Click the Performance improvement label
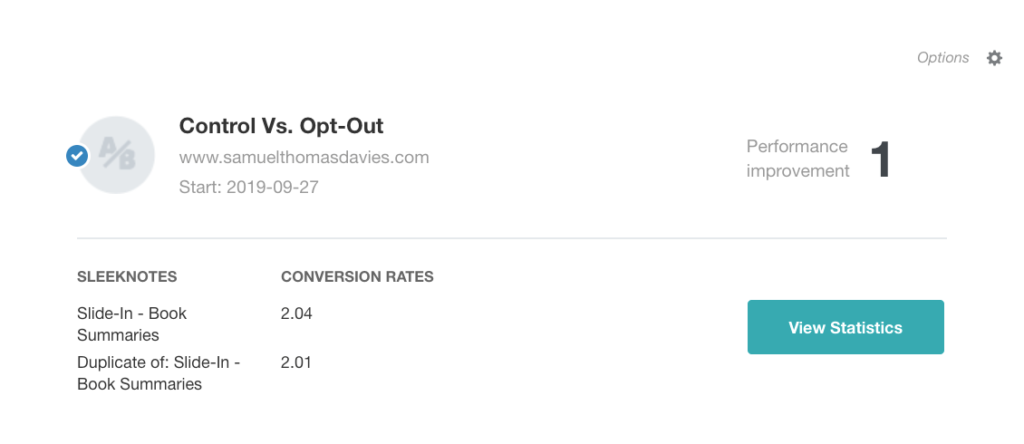Viewport: 1024px width, 444px height. pos(798,158)
